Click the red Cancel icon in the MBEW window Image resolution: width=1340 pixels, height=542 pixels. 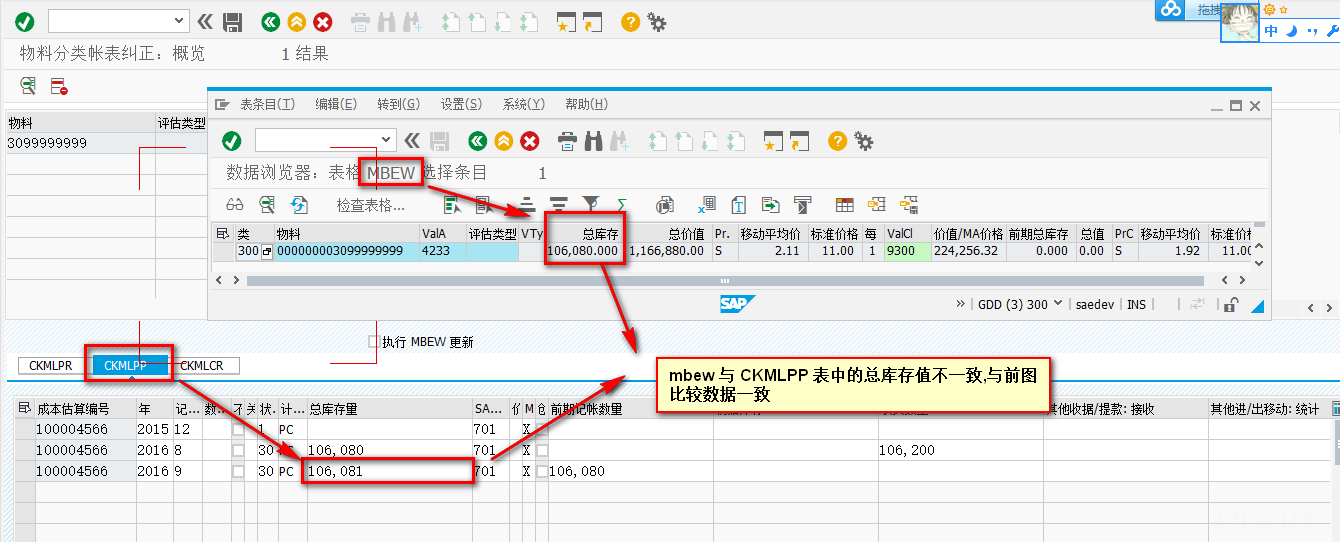click(x=530, y=141)
